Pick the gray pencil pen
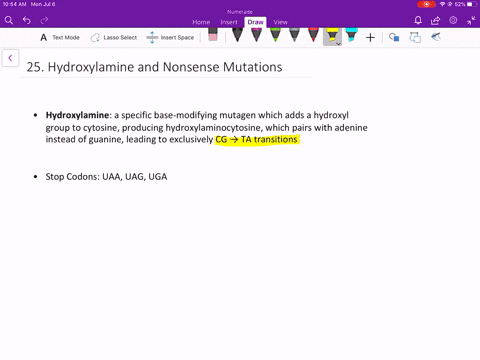This screenshot has width=480, height=360. (294, 35)
